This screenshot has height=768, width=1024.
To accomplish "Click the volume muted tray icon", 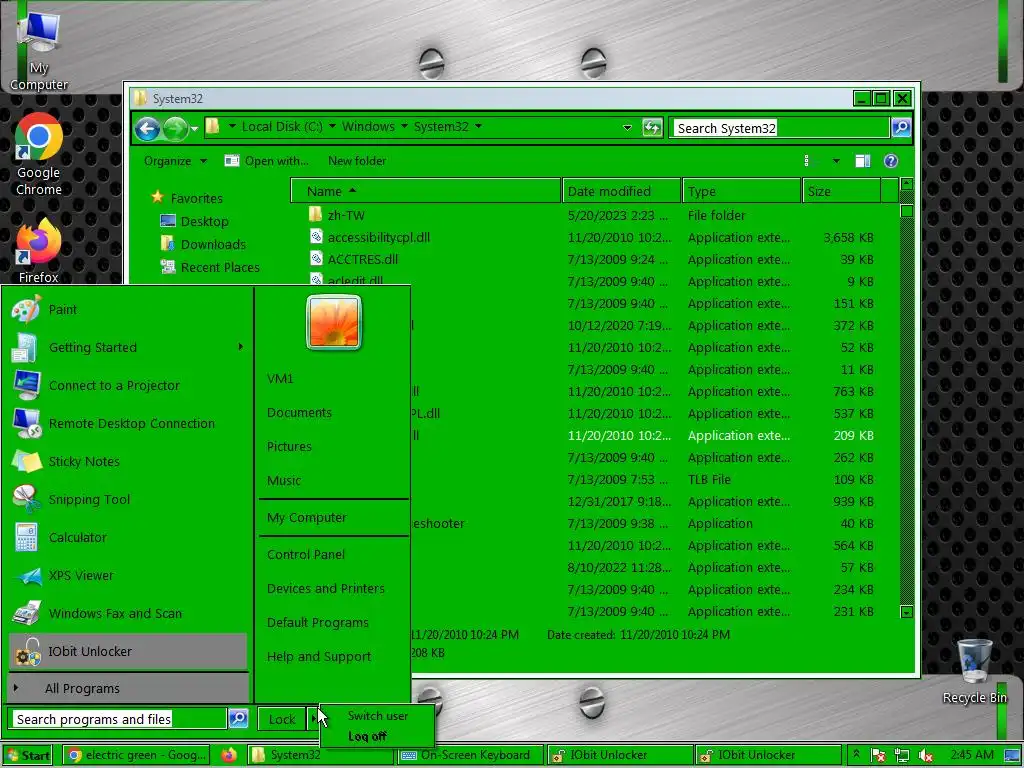I will click(x=925, y=756).
